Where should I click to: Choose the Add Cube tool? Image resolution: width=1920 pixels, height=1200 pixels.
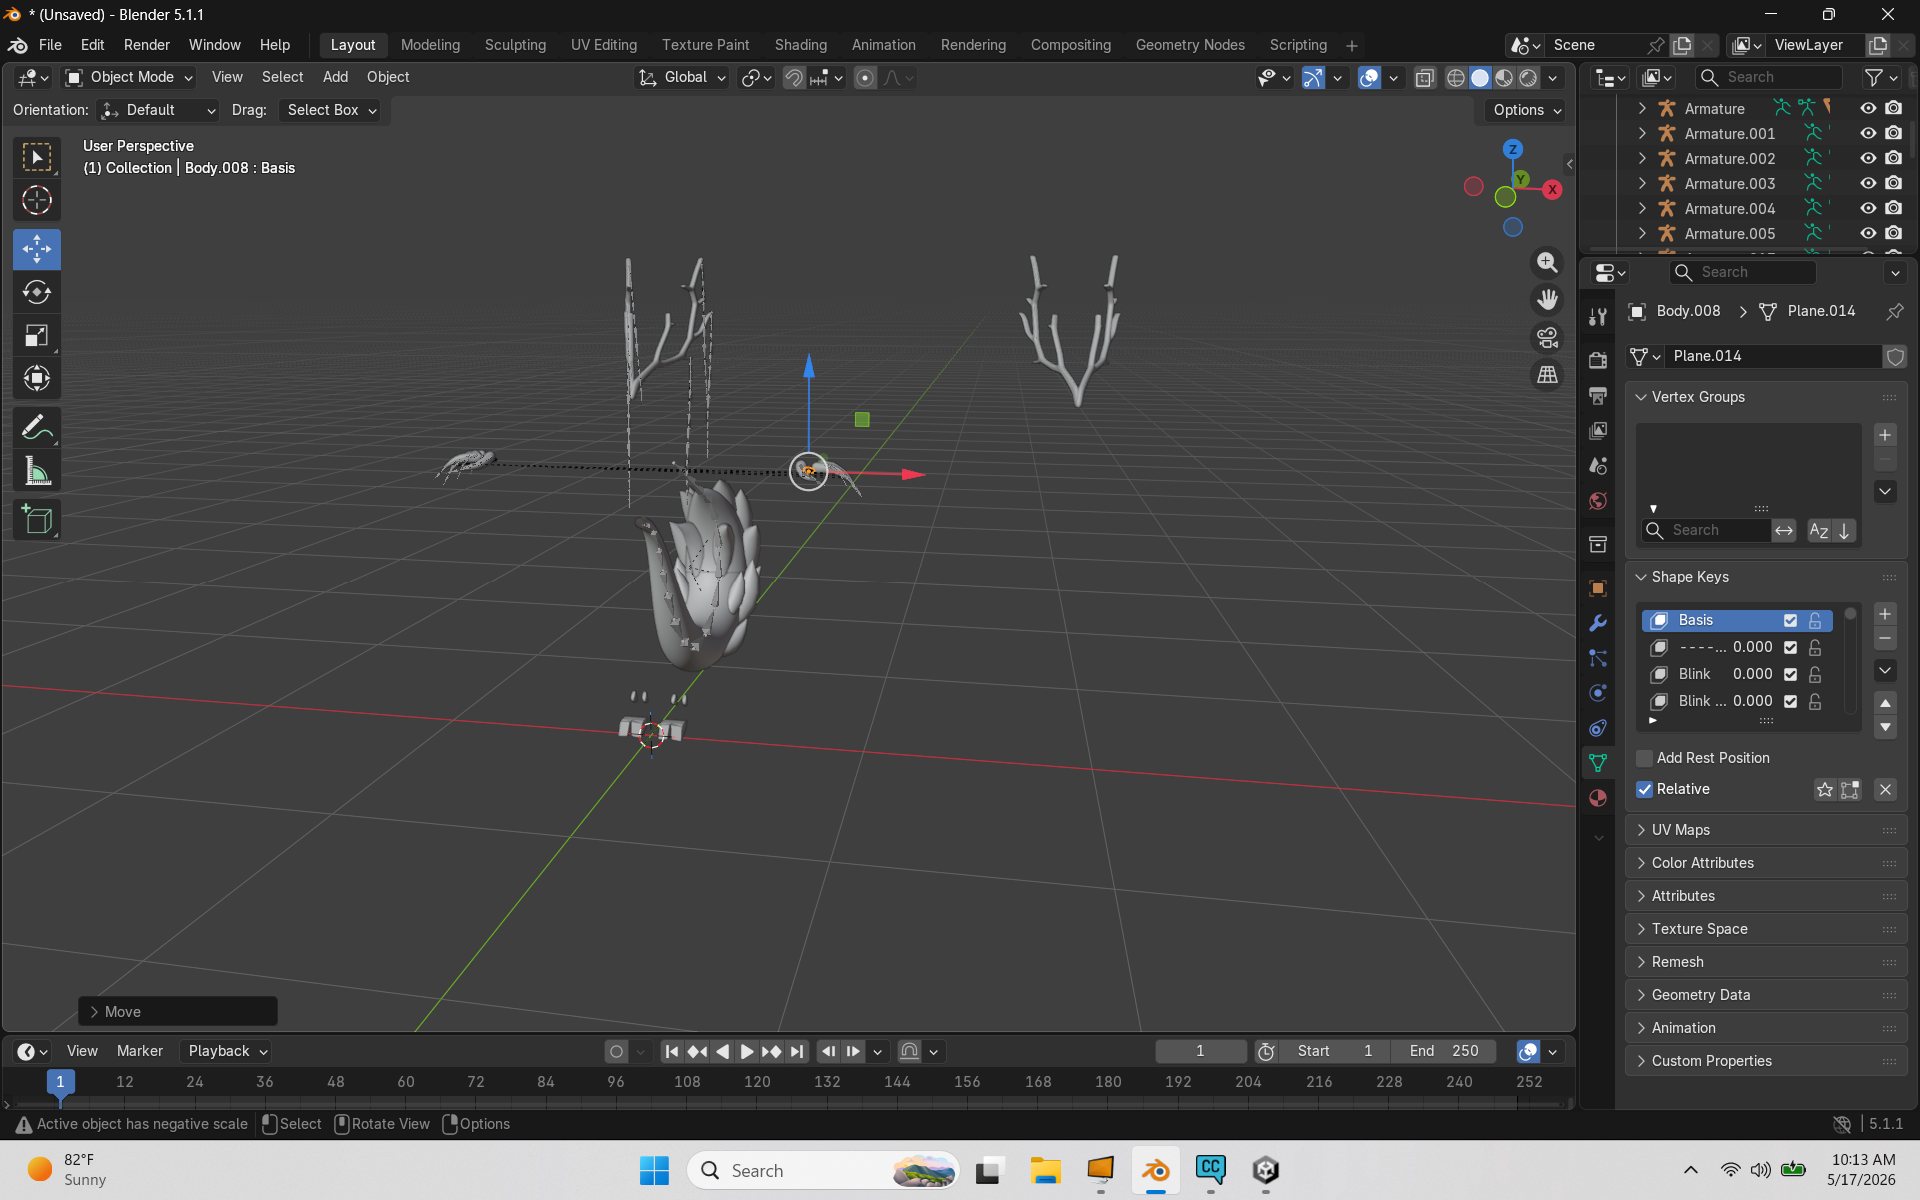pyautogui.click(x=37, y=520)
